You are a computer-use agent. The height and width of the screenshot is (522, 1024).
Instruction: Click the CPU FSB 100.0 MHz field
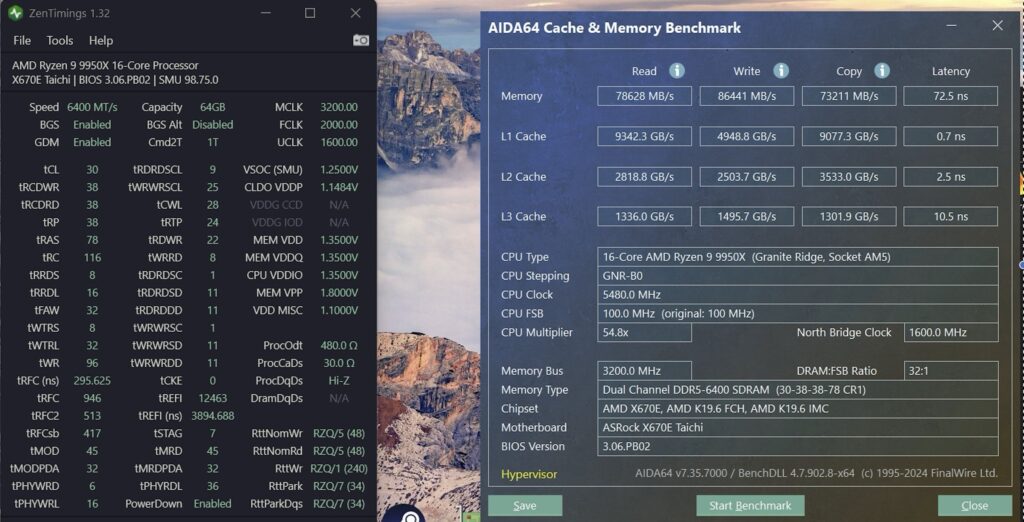point(797,314)
